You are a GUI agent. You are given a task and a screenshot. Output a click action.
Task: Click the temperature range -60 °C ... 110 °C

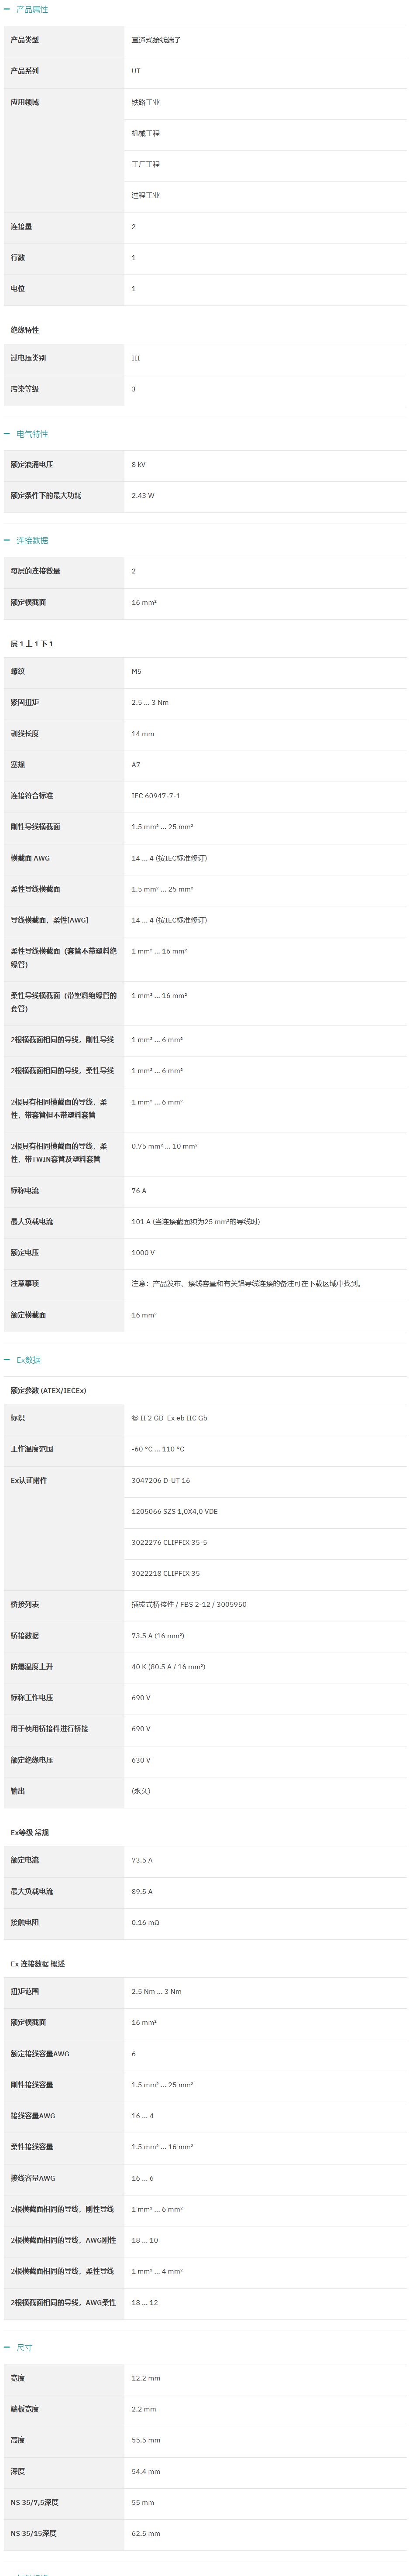[158, 1449]
